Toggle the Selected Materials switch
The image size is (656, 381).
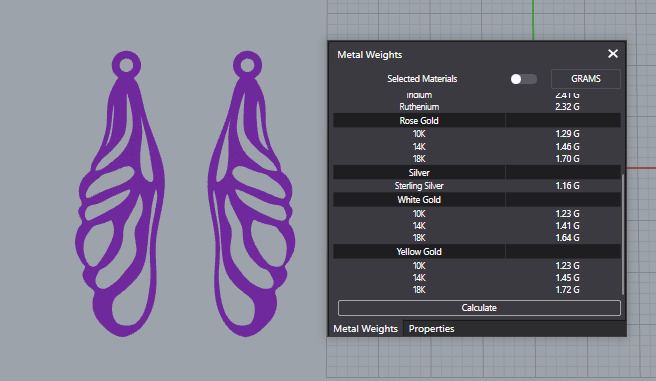523,79
